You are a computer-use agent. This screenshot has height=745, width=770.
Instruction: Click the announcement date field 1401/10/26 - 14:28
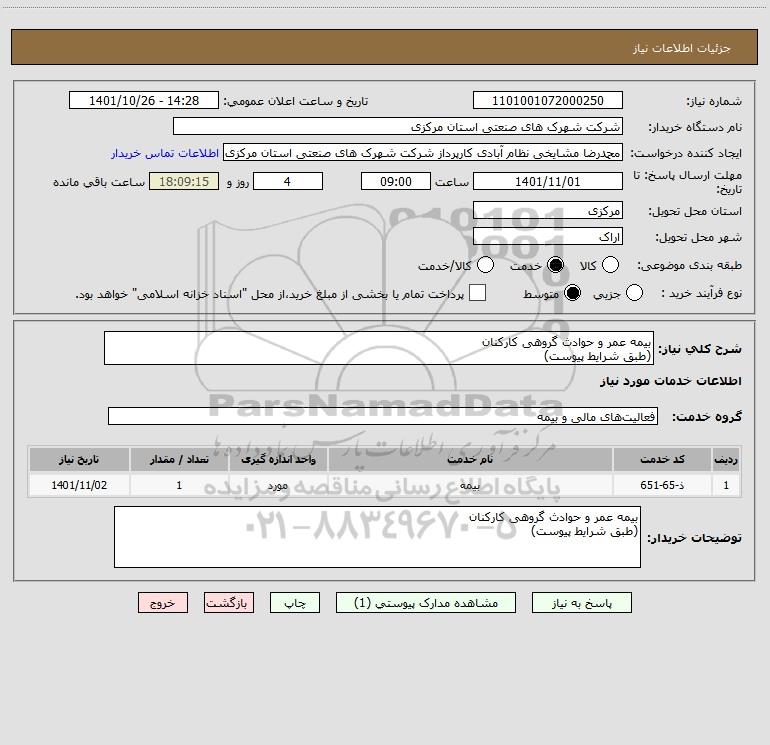pos(144,101)
